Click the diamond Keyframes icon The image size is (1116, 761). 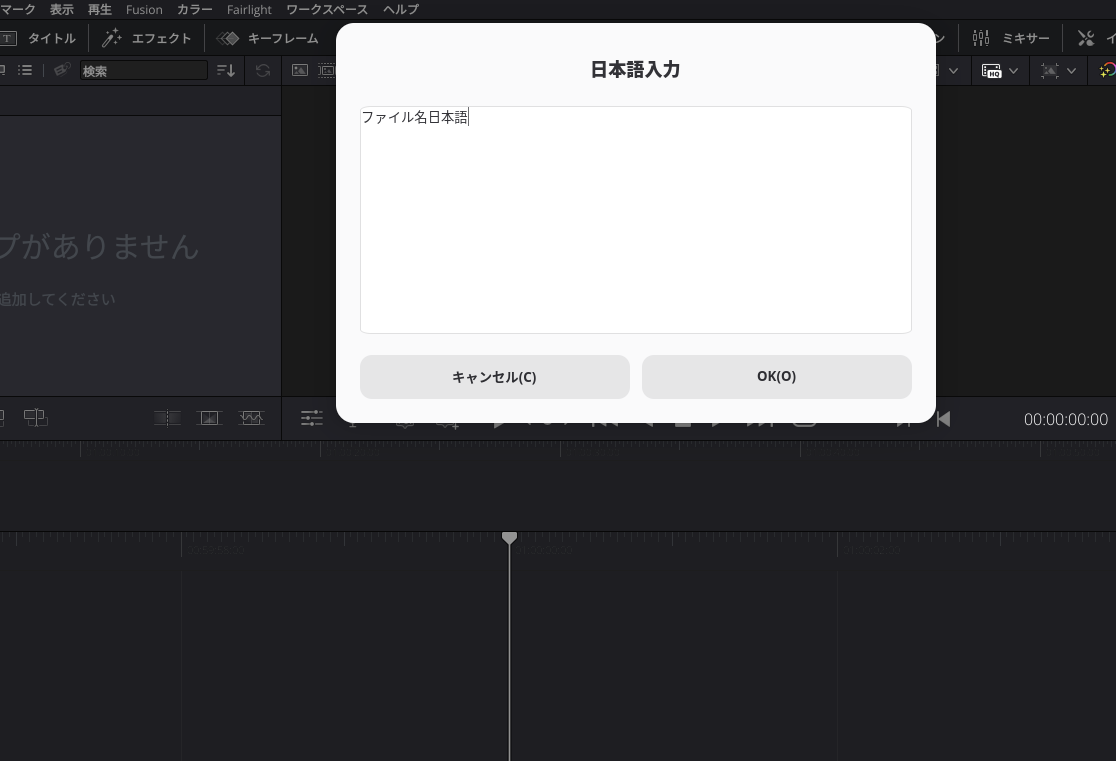(228, 38)
